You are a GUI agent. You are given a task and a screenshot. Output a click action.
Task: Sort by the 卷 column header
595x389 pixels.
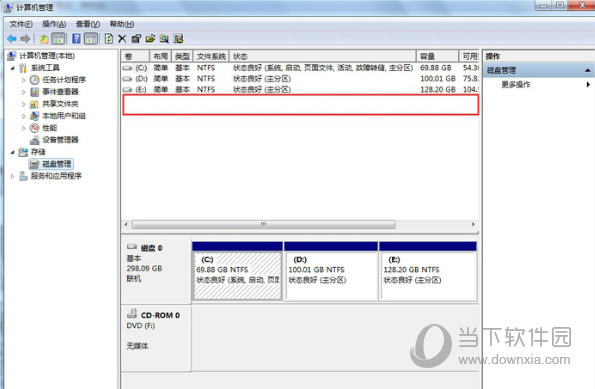135,57
